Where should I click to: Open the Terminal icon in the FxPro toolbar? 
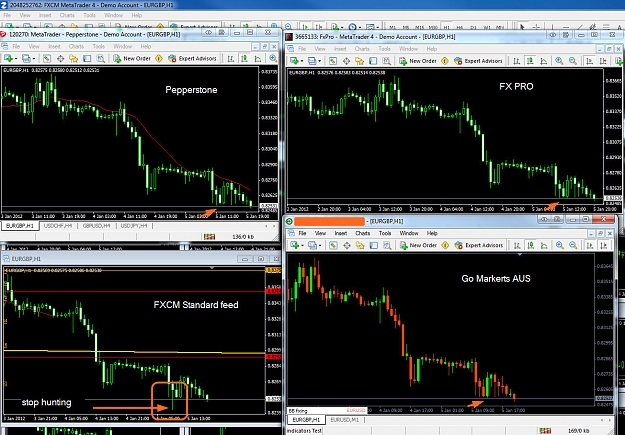(x=373, y=61)
